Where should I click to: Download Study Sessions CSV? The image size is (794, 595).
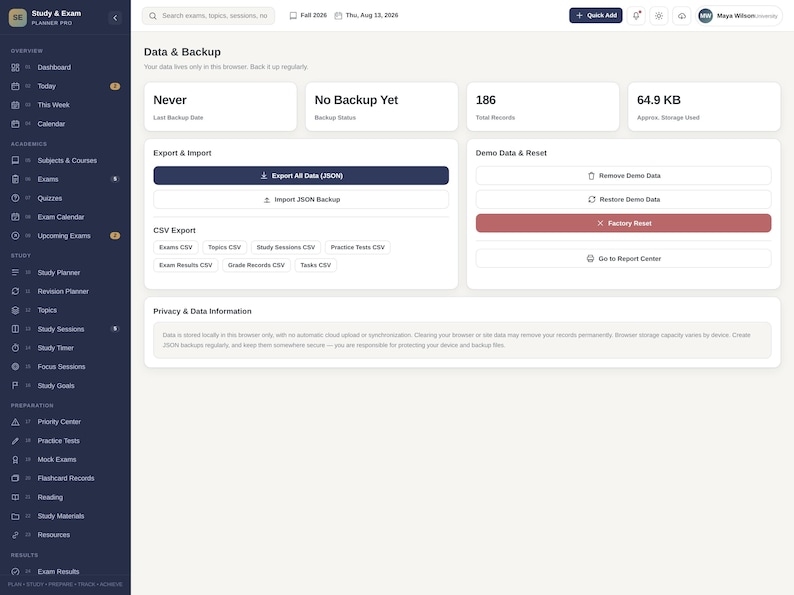[286, 248]
